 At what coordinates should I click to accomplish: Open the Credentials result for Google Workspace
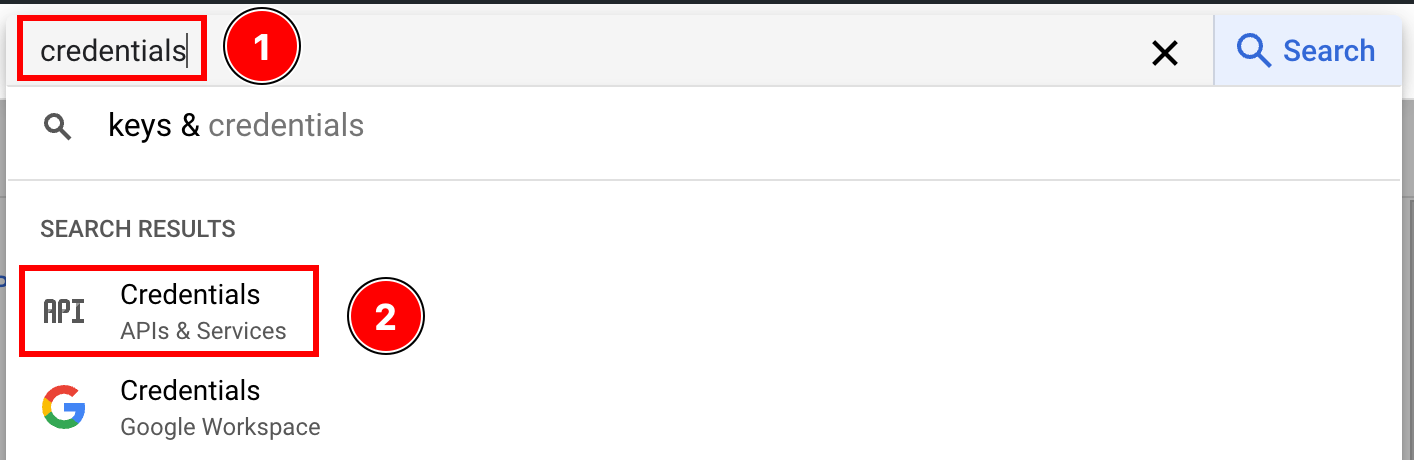[190, 391]
